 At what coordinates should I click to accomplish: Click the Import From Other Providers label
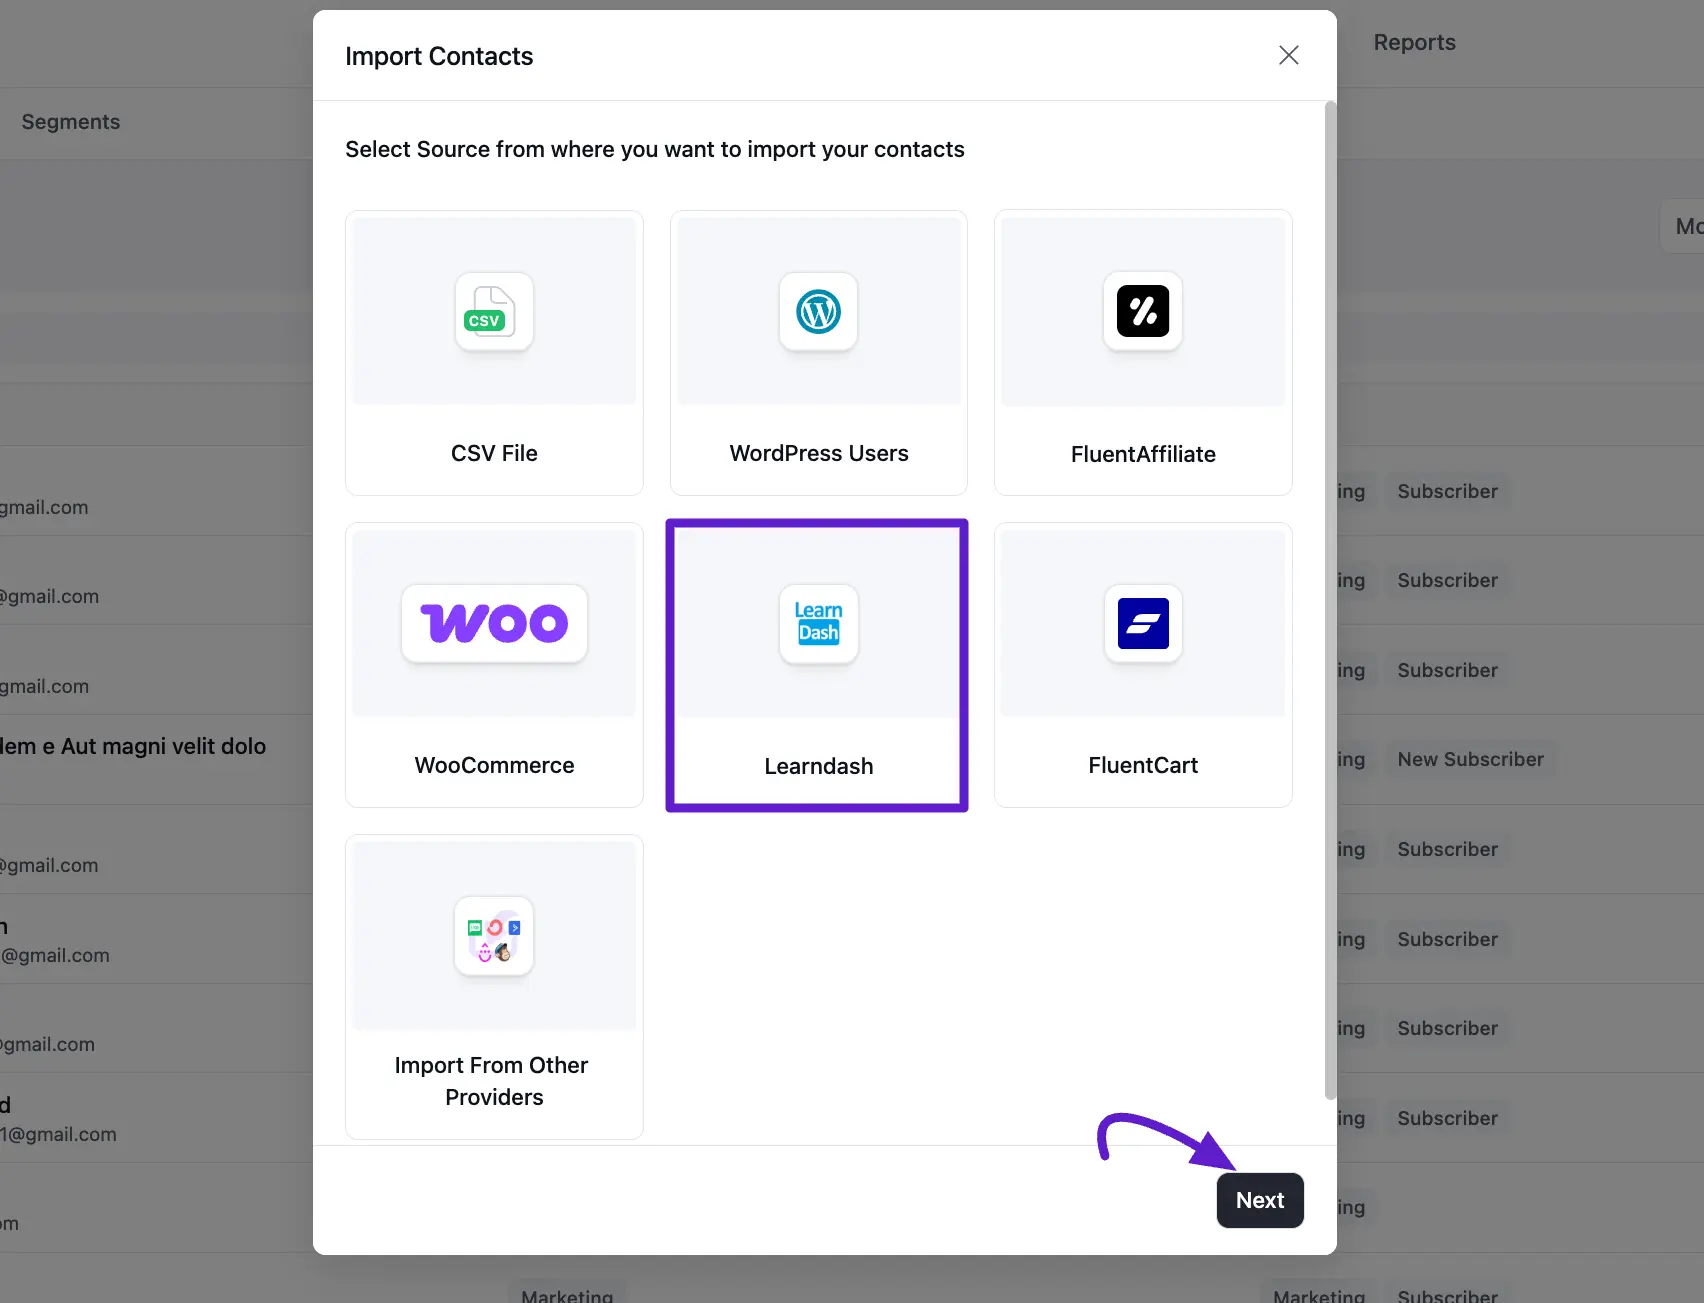pyautogui.click(x=494, y=1081)
